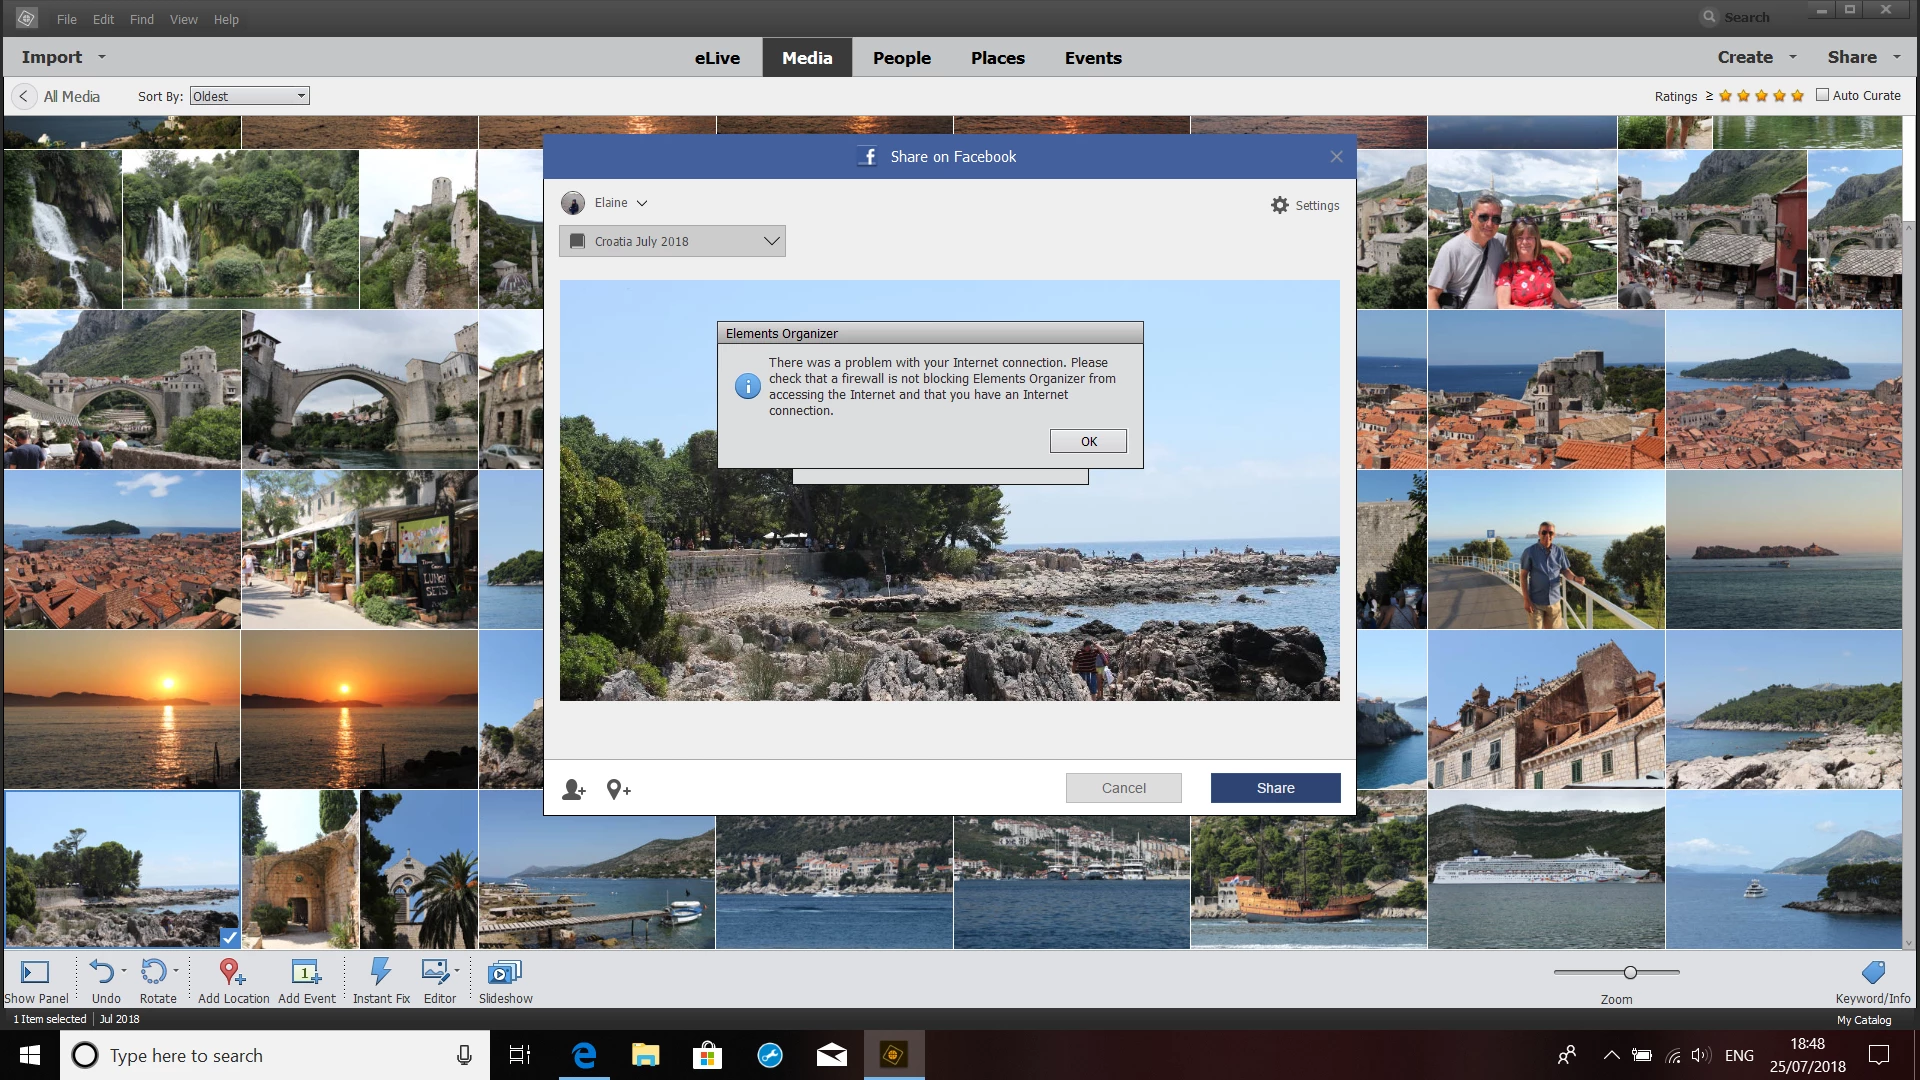Click add location icon in Facebook dialog
This screenshot has width=1920, height=1080.
click(618, 790)
